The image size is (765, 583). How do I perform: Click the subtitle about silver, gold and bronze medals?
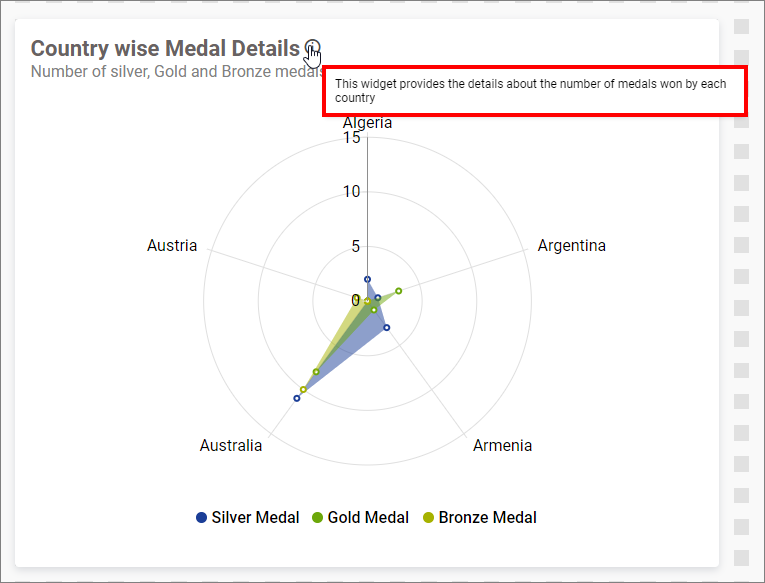[x=175, y=72]
